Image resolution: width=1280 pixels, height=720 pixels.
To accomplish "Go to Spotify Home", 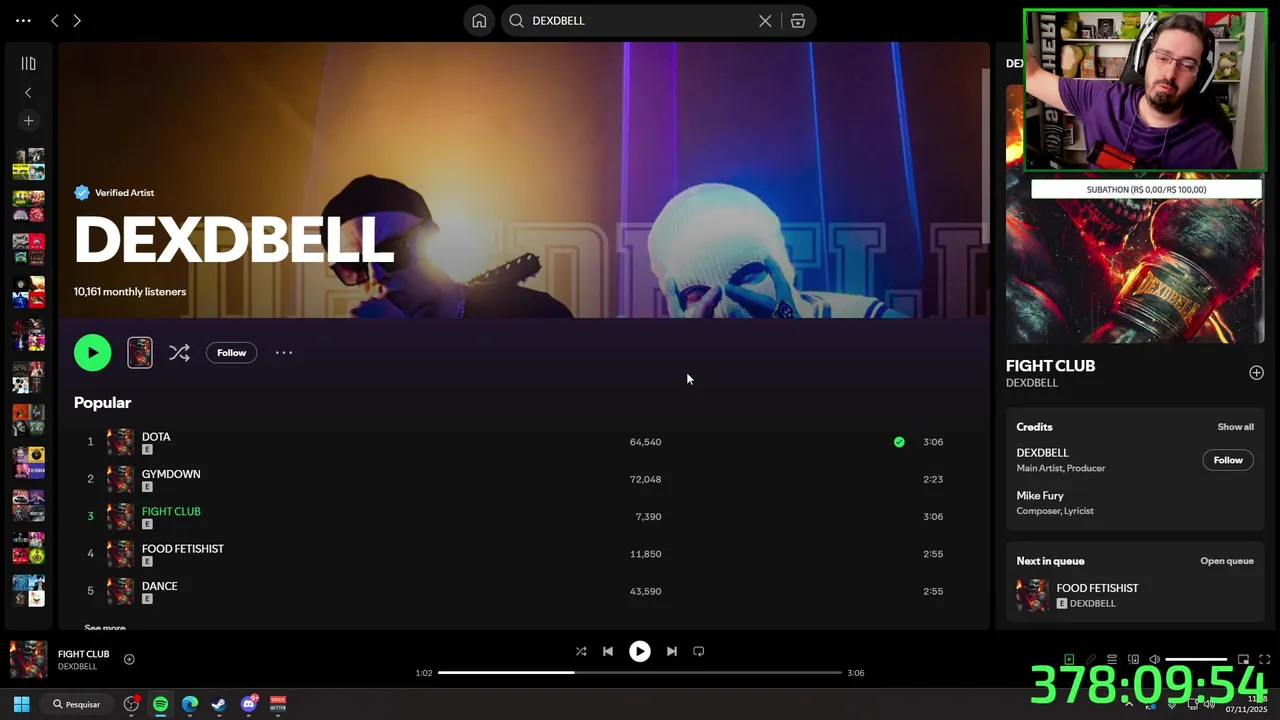I will coord(479,21).
